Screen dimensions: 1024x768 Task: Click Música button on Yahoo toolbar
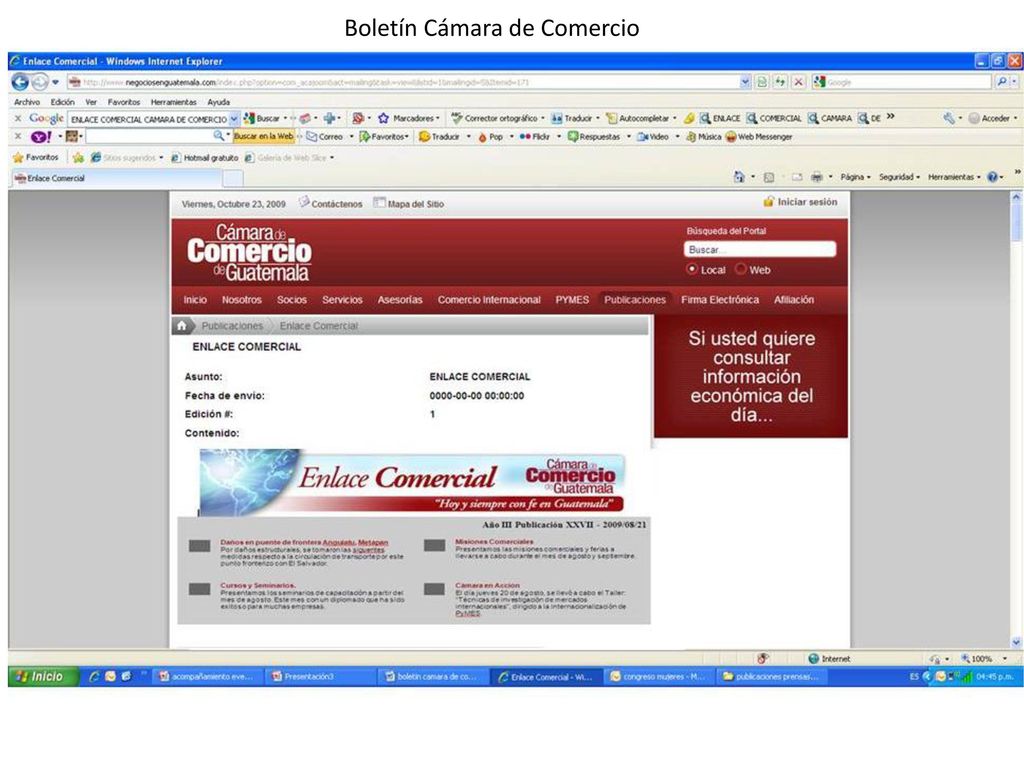(703, 136)
